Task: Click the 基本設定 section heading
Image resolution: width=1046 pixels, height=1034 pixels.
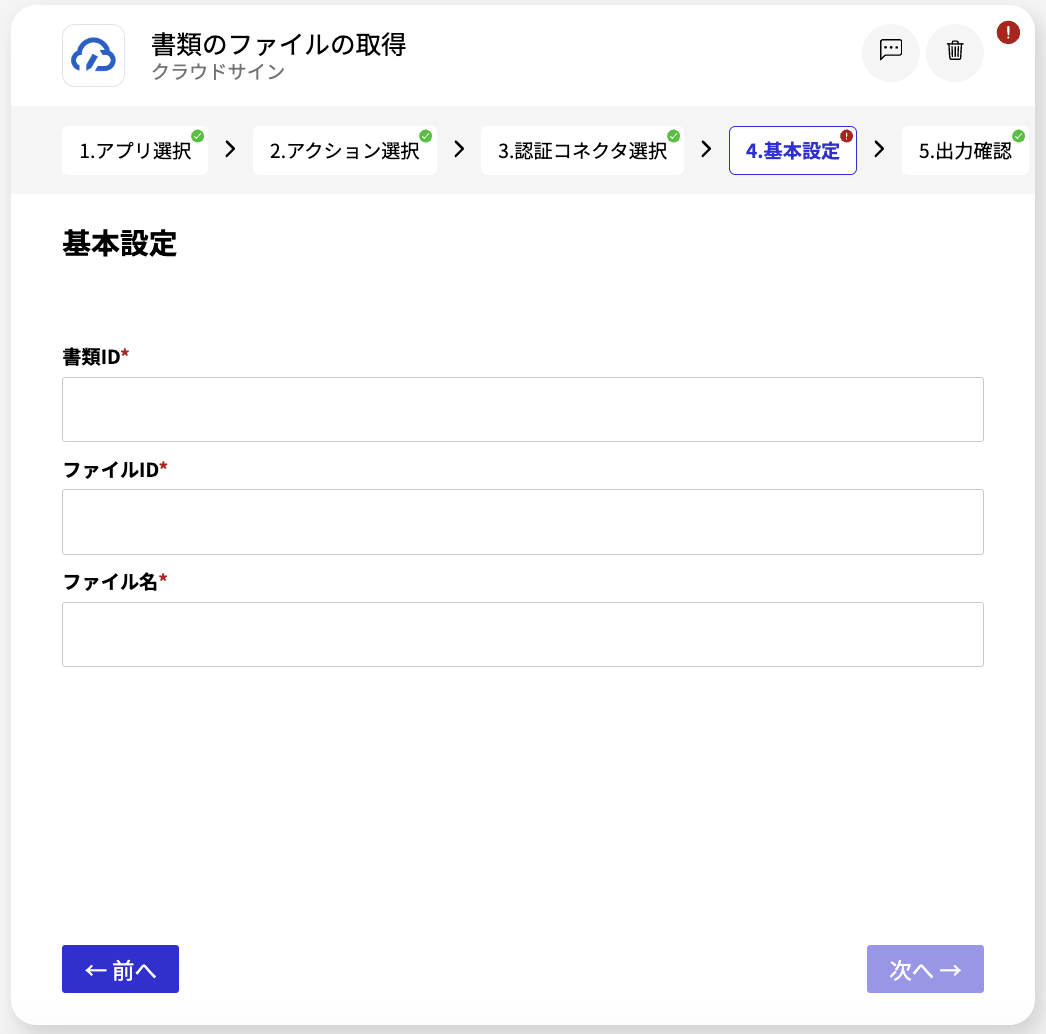Action: tap(119, 243)
